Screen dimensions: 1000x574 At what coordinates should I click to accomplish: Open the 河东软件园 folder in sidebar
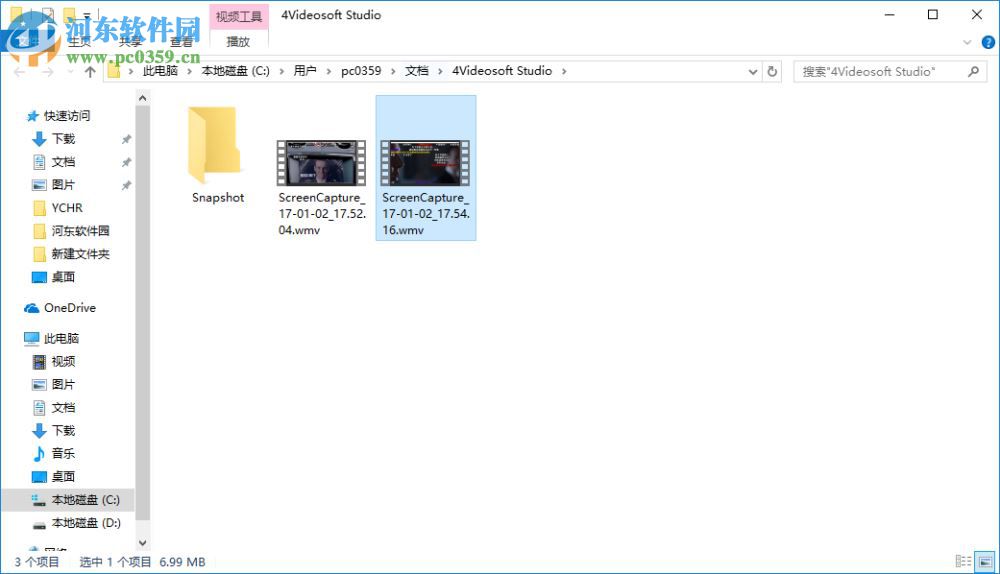tap(80, 231)
